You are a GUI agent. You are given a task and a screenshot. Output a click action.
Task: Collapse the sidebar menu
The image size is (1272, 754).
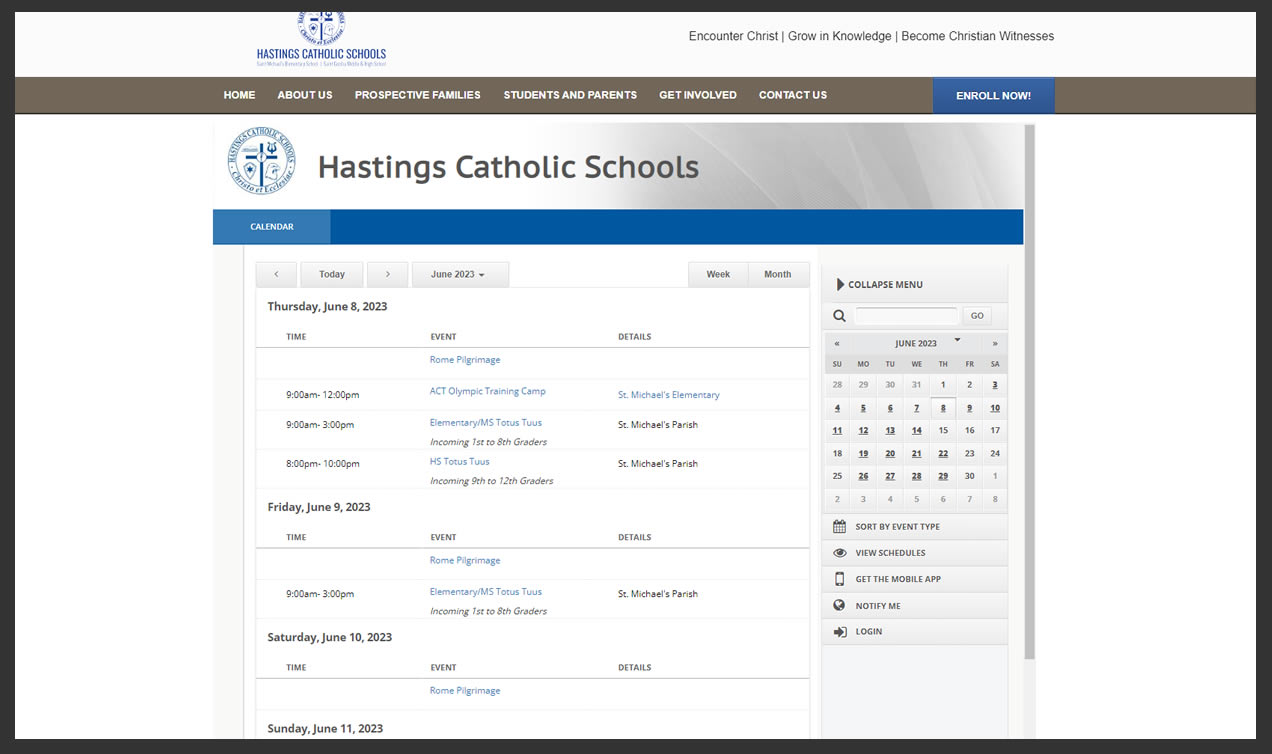[879, 285]
